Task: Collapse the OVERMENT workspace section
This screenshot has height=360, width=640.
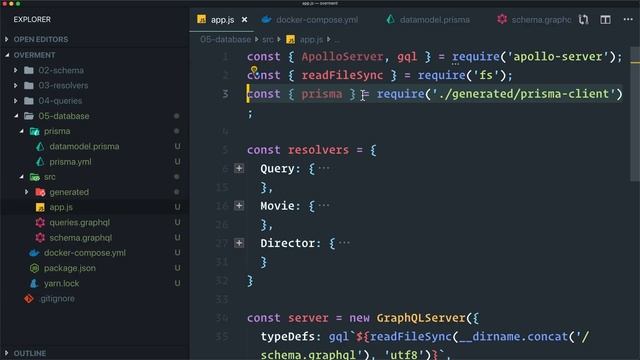Action: (x=7, y=55)
